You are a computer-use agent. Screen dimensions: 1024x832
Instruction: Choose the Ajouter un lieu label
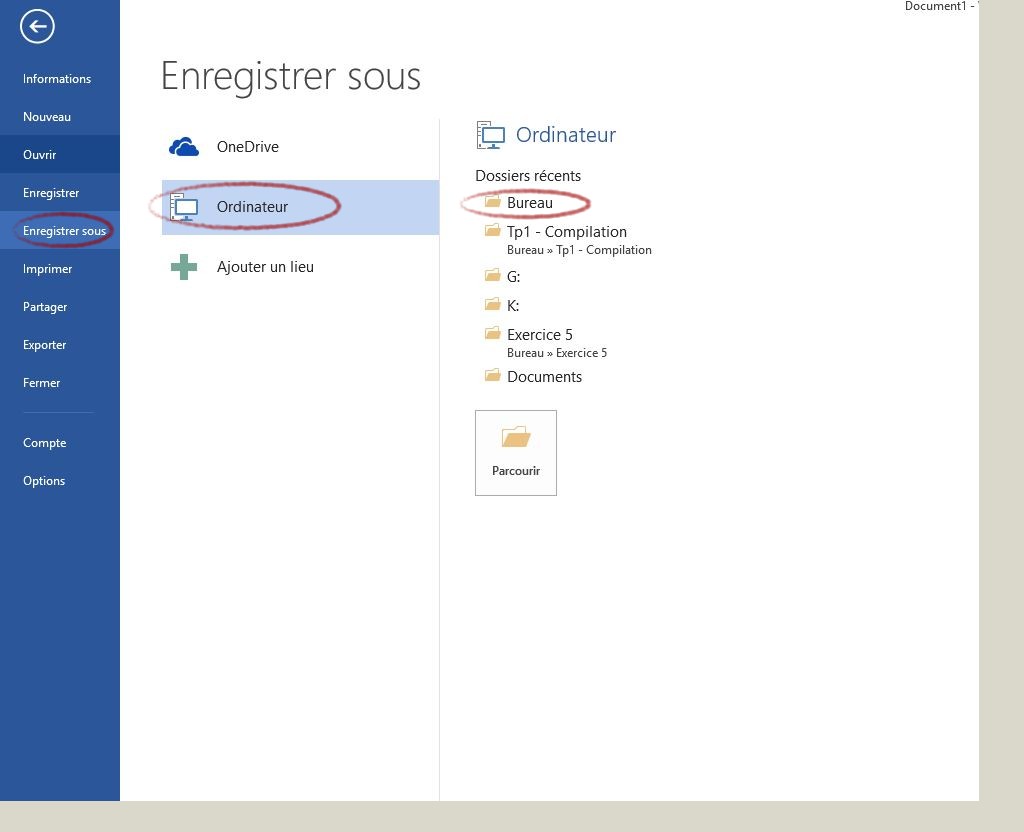pos(265,267)
